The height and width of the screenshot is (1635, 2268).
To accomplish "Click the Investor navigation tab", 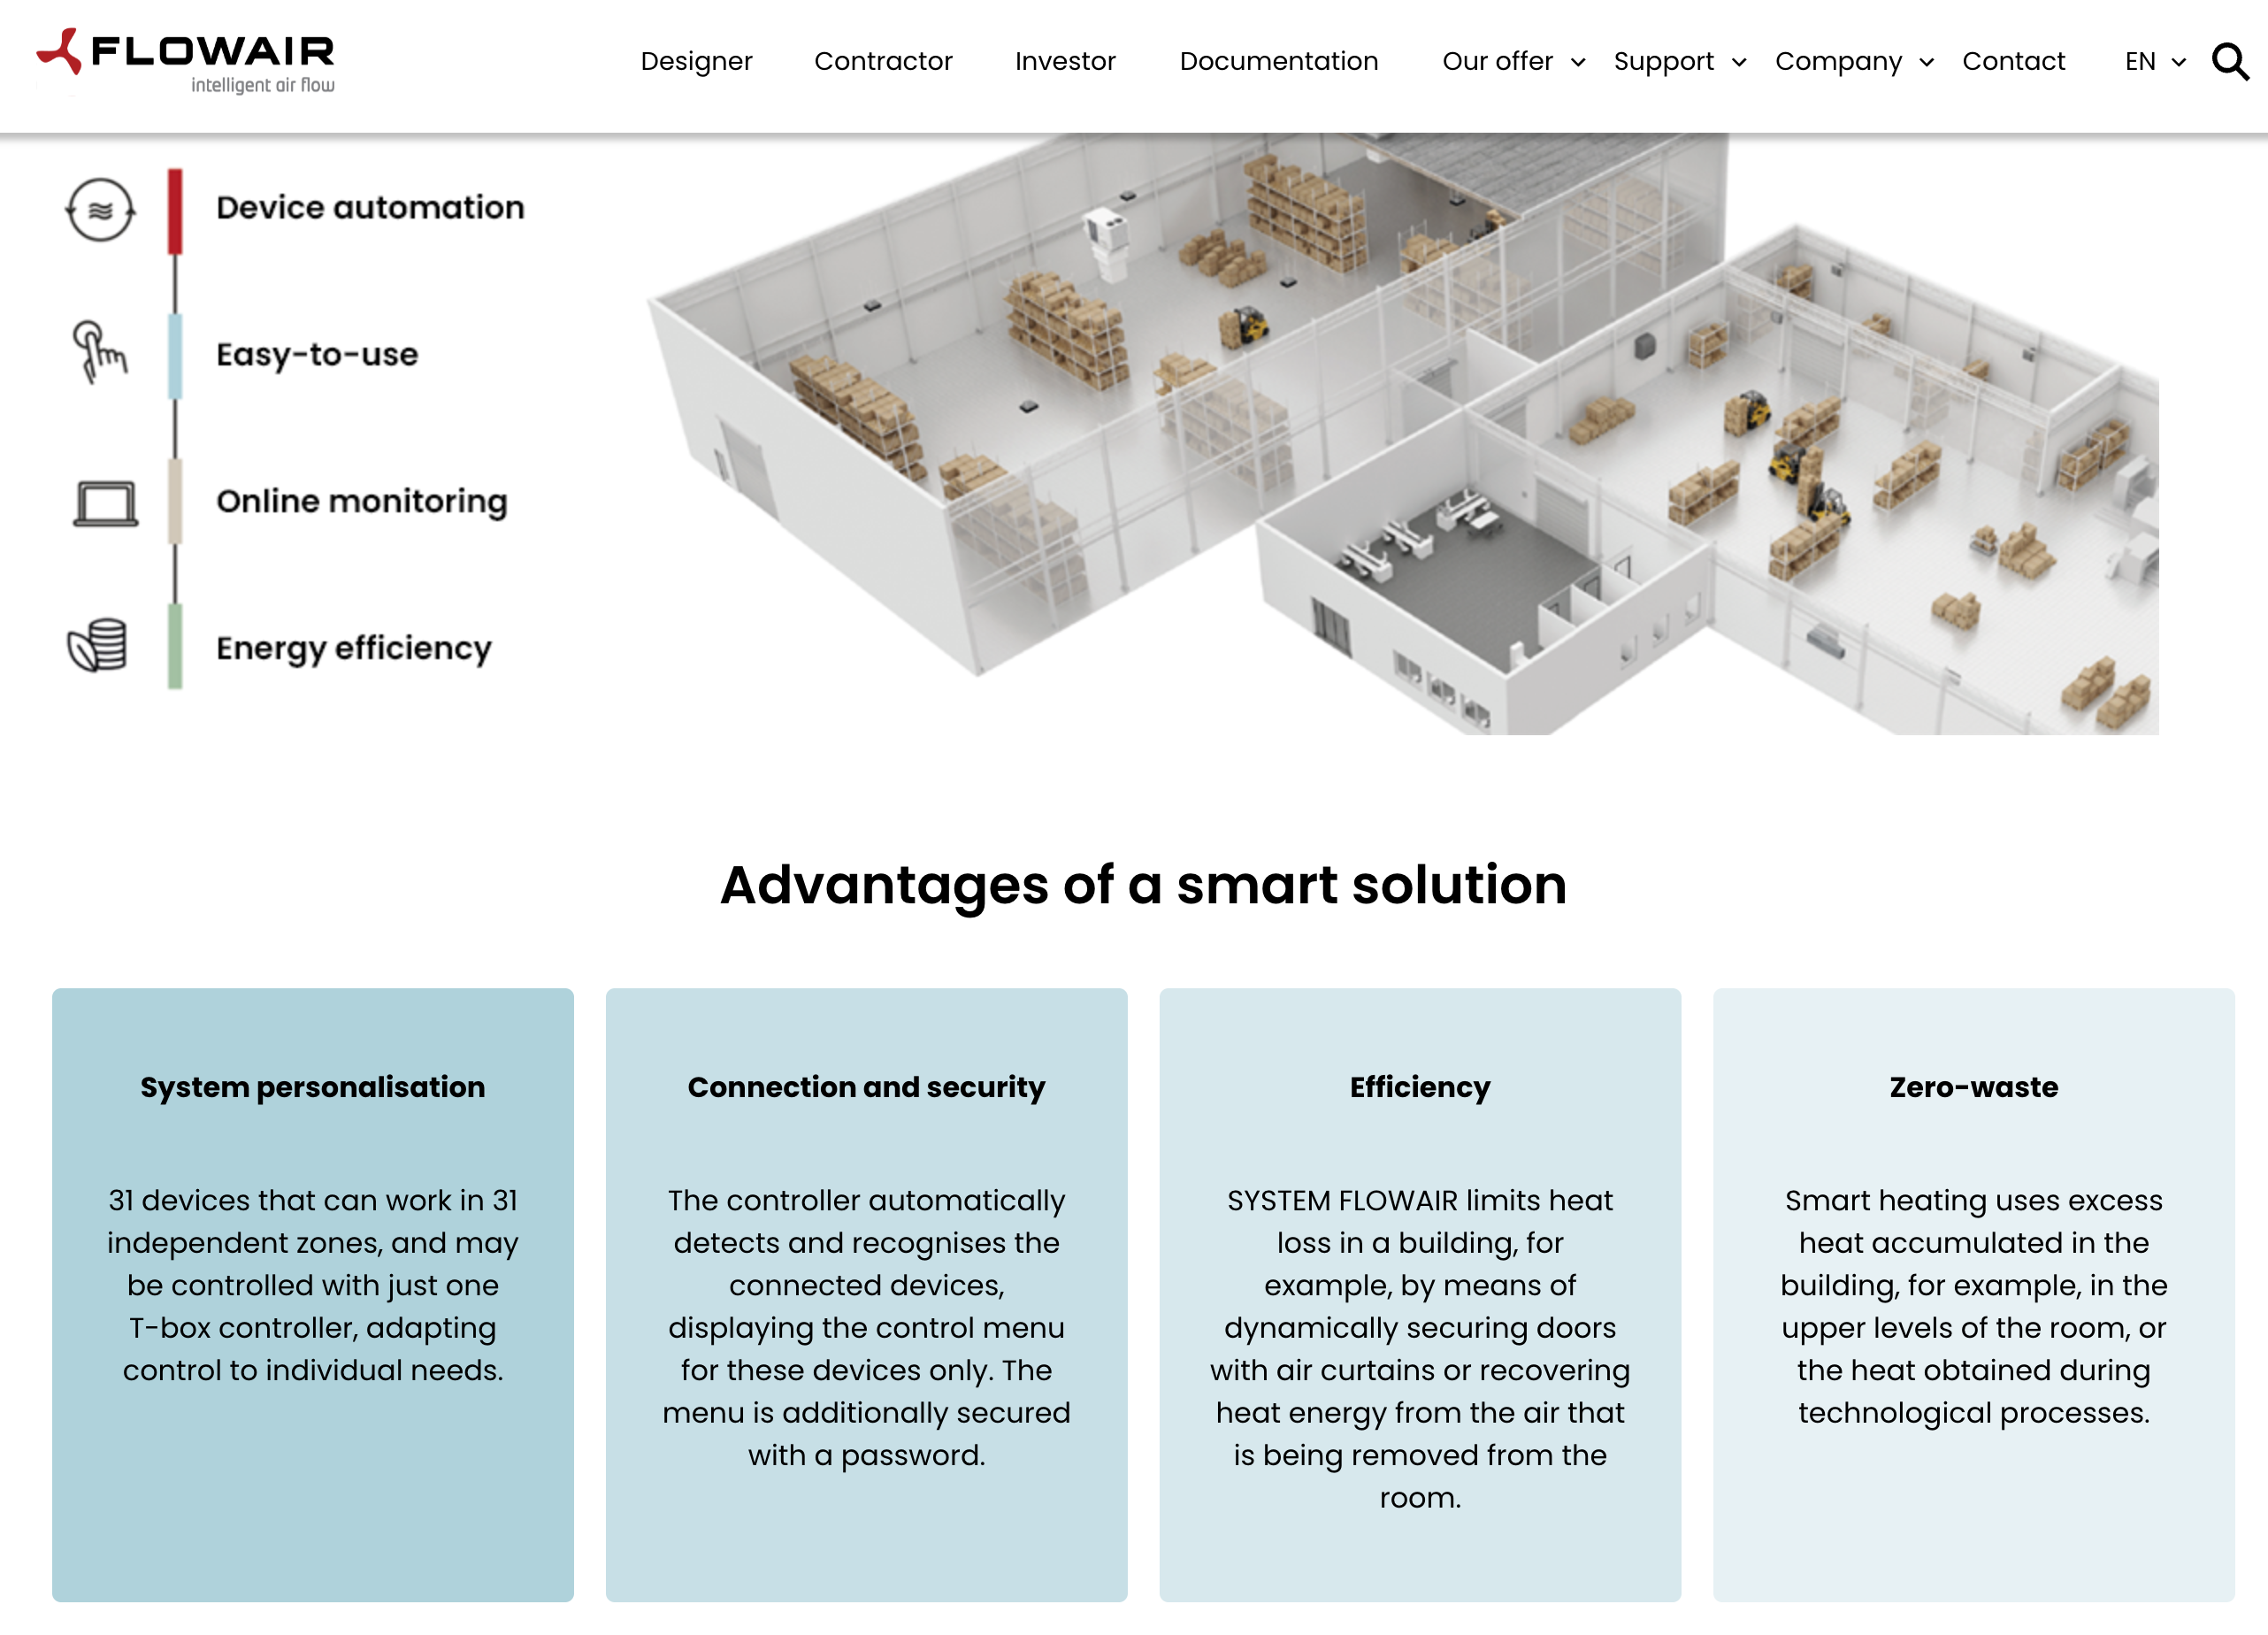I will pyautogui.click(x=1065, y=62).
